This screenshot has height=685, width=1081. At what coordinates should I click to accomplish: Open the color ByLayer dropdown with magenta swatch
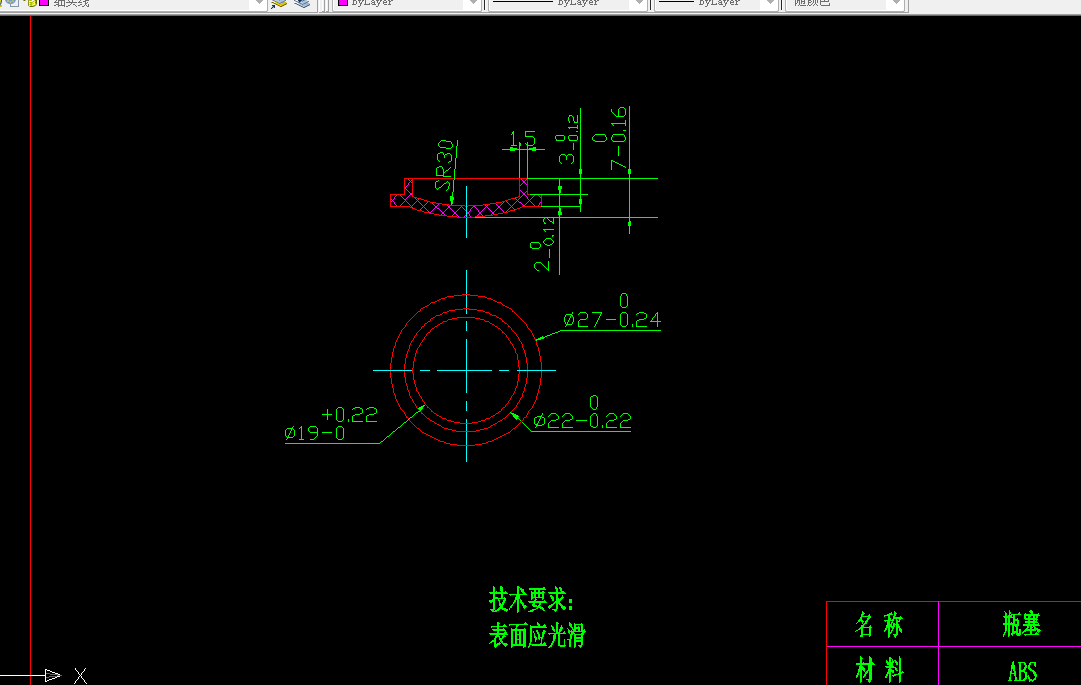pyautogui.click(x=407, y=3)
